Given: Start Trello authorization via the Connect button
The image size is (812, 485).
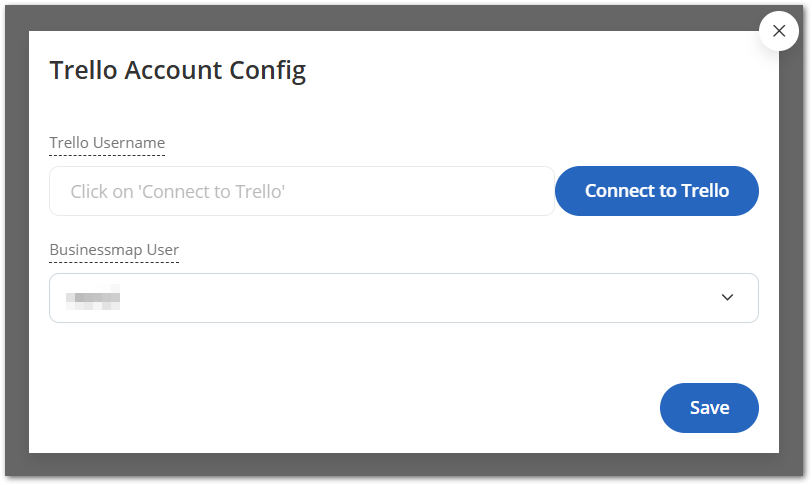Looking at the screenshot, I should pos(656,191).
